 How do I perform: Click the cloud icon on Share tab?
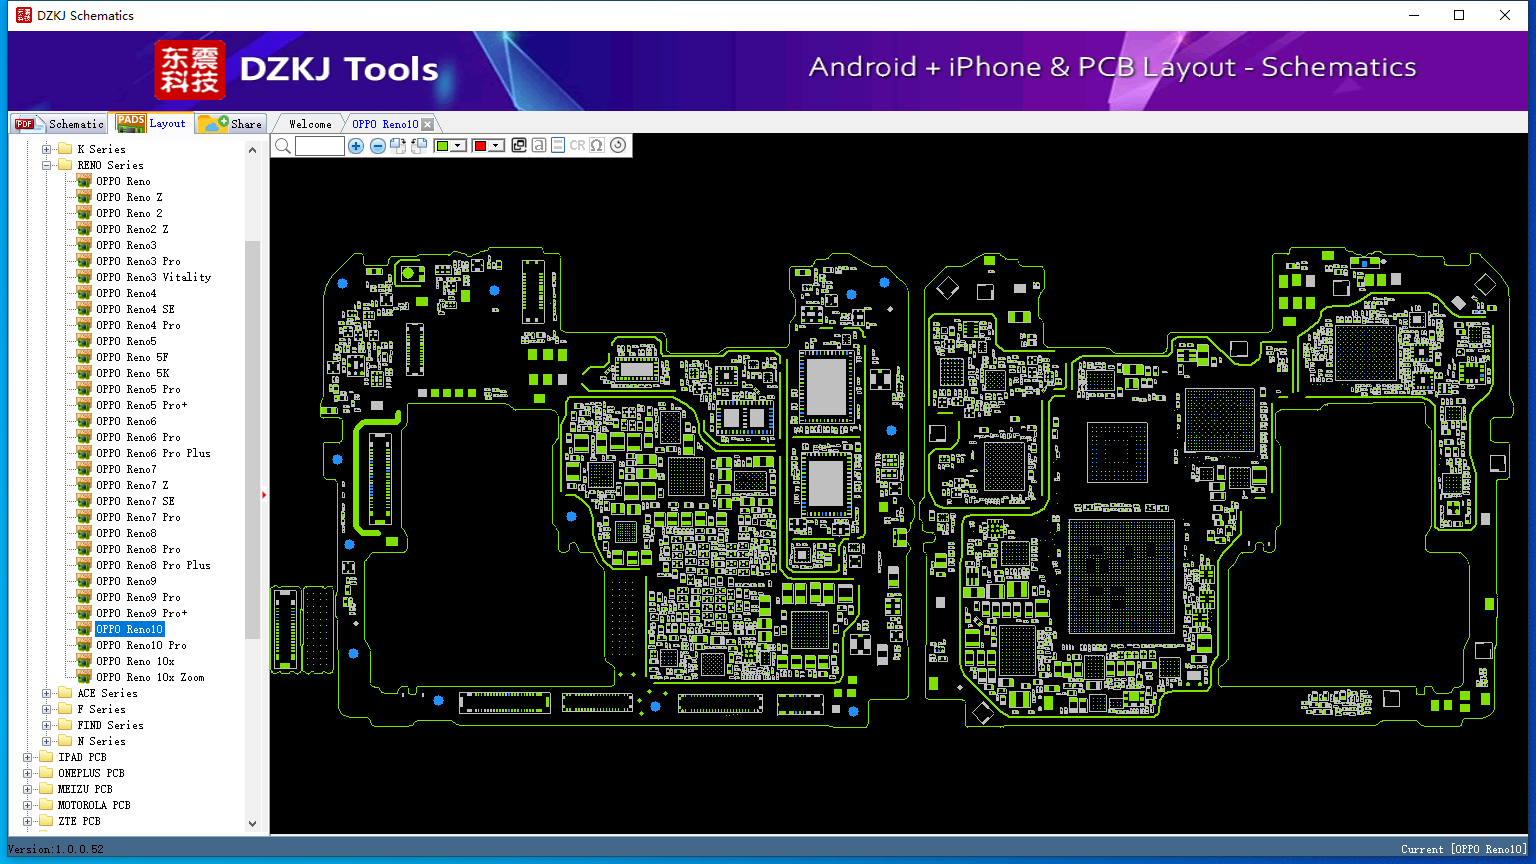[x=212, y=123]
